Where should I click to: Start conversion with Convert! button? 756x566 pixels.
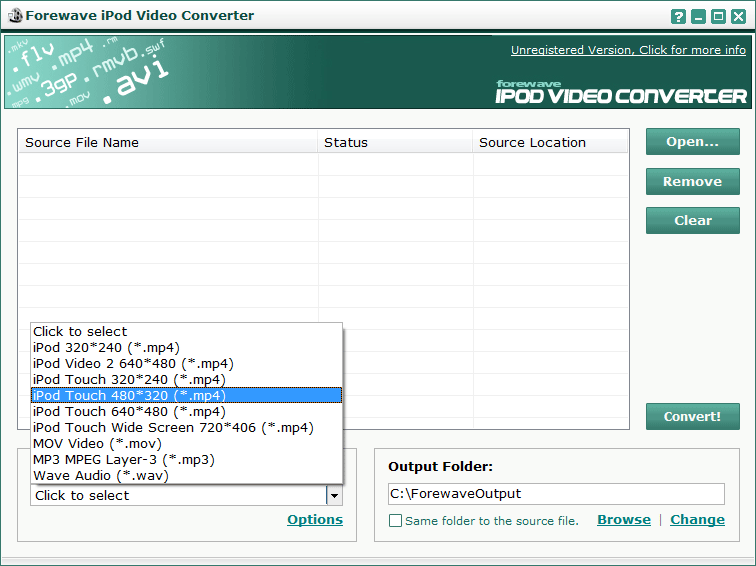692,417
